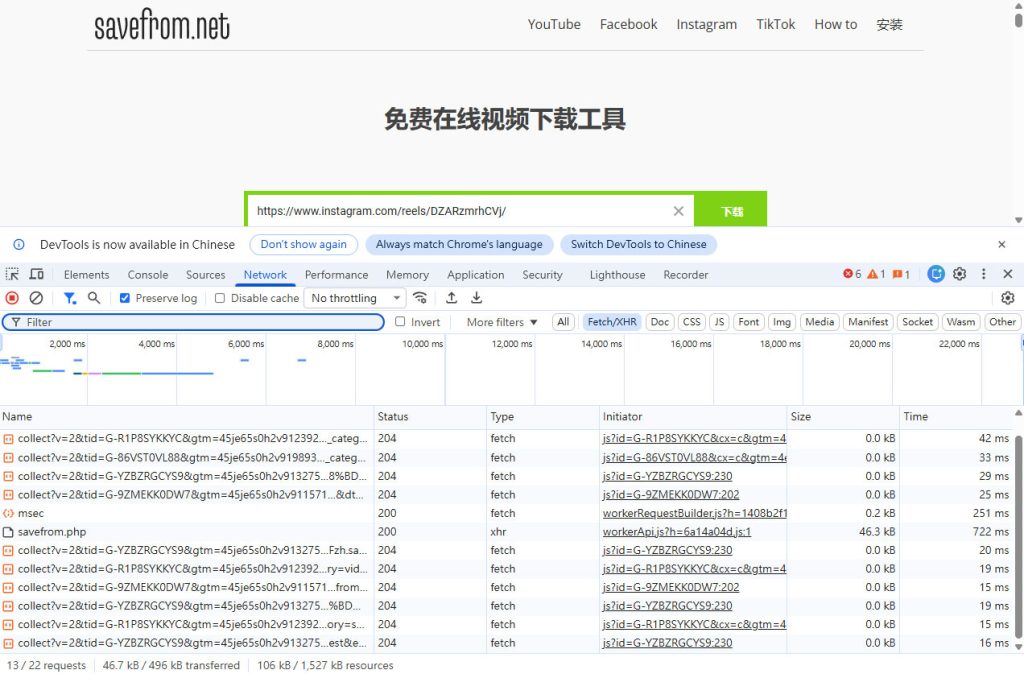
Task: Click the savefrom.net logo
Action: click(x=162, y=25)
